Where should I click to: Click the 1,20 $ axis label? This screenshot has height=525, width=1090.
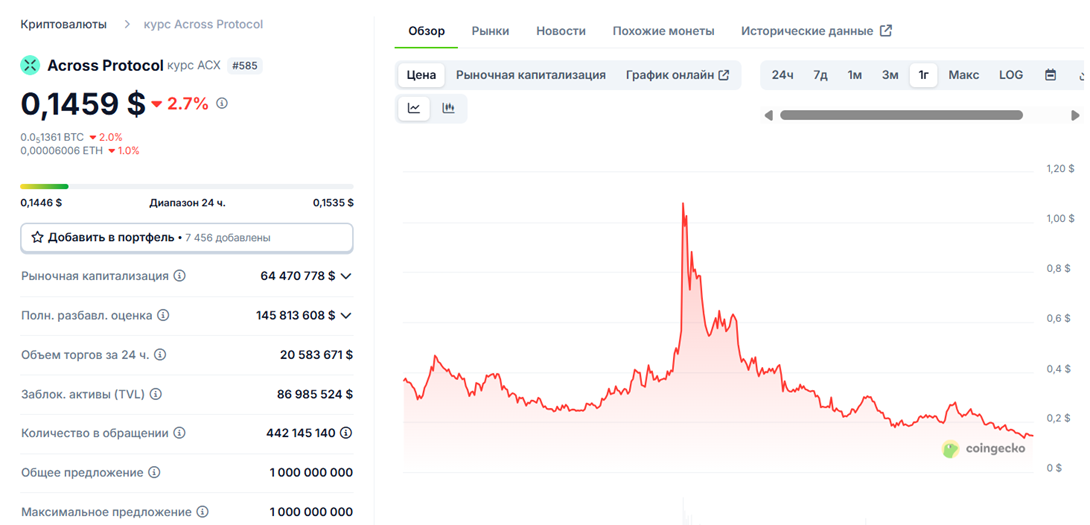(x=1060, y=168)
